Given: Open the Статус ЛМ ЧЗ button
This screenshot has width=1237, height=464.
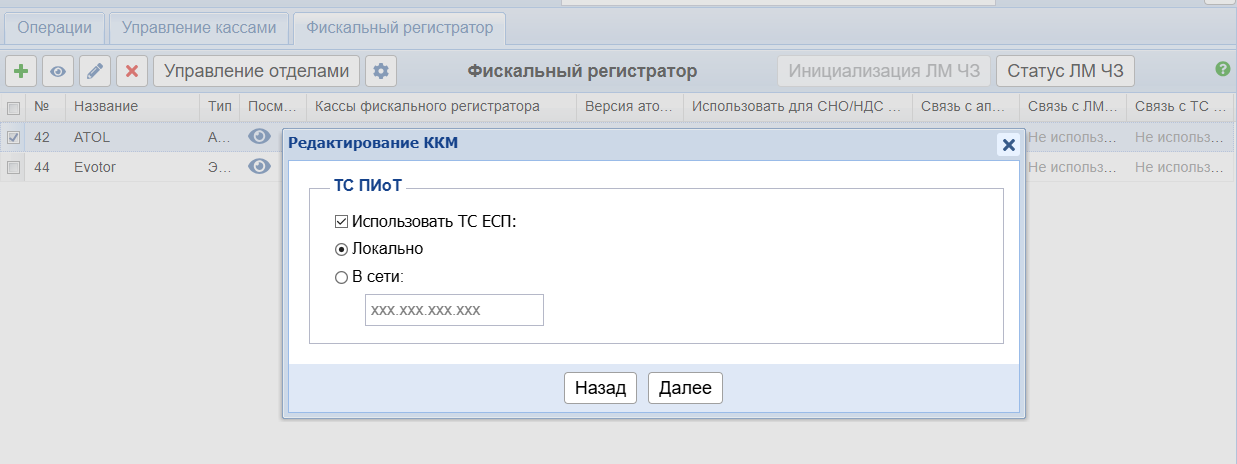Looking at the screenshot, I should click(x=1065, y=71).
